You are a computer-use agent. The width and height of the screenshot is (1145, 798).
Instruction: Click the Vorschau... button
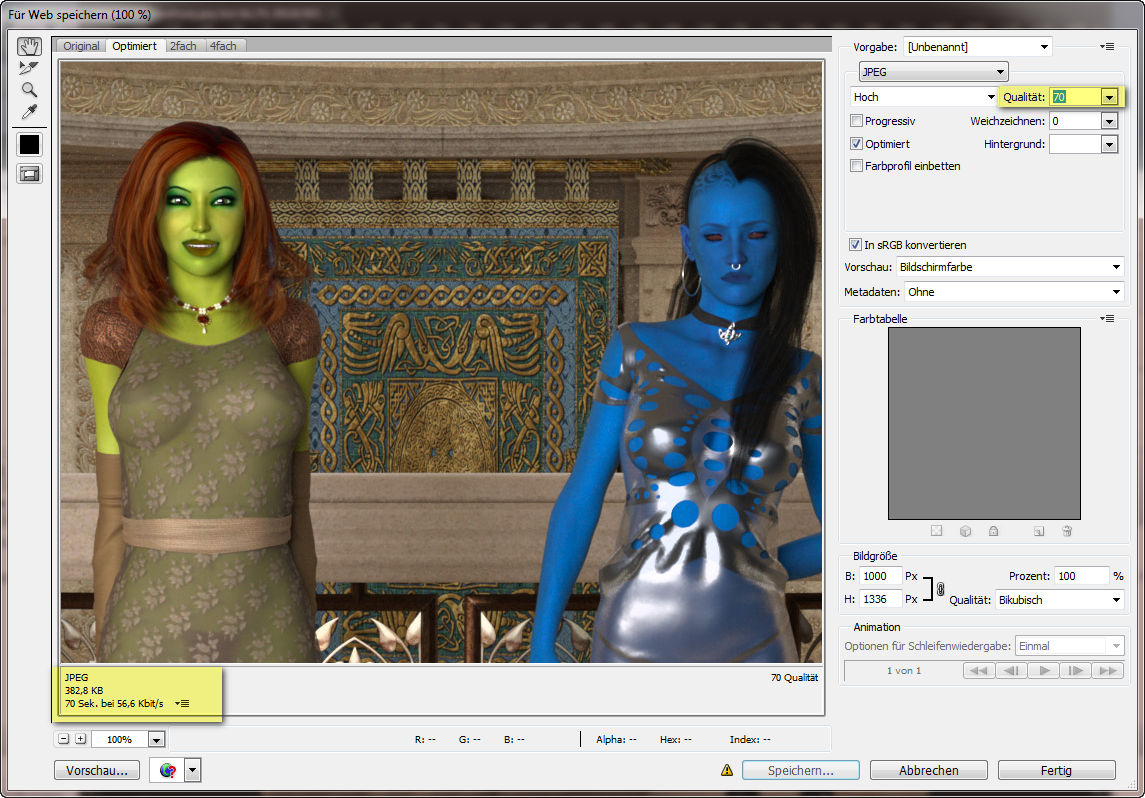(x=97, y=770)
